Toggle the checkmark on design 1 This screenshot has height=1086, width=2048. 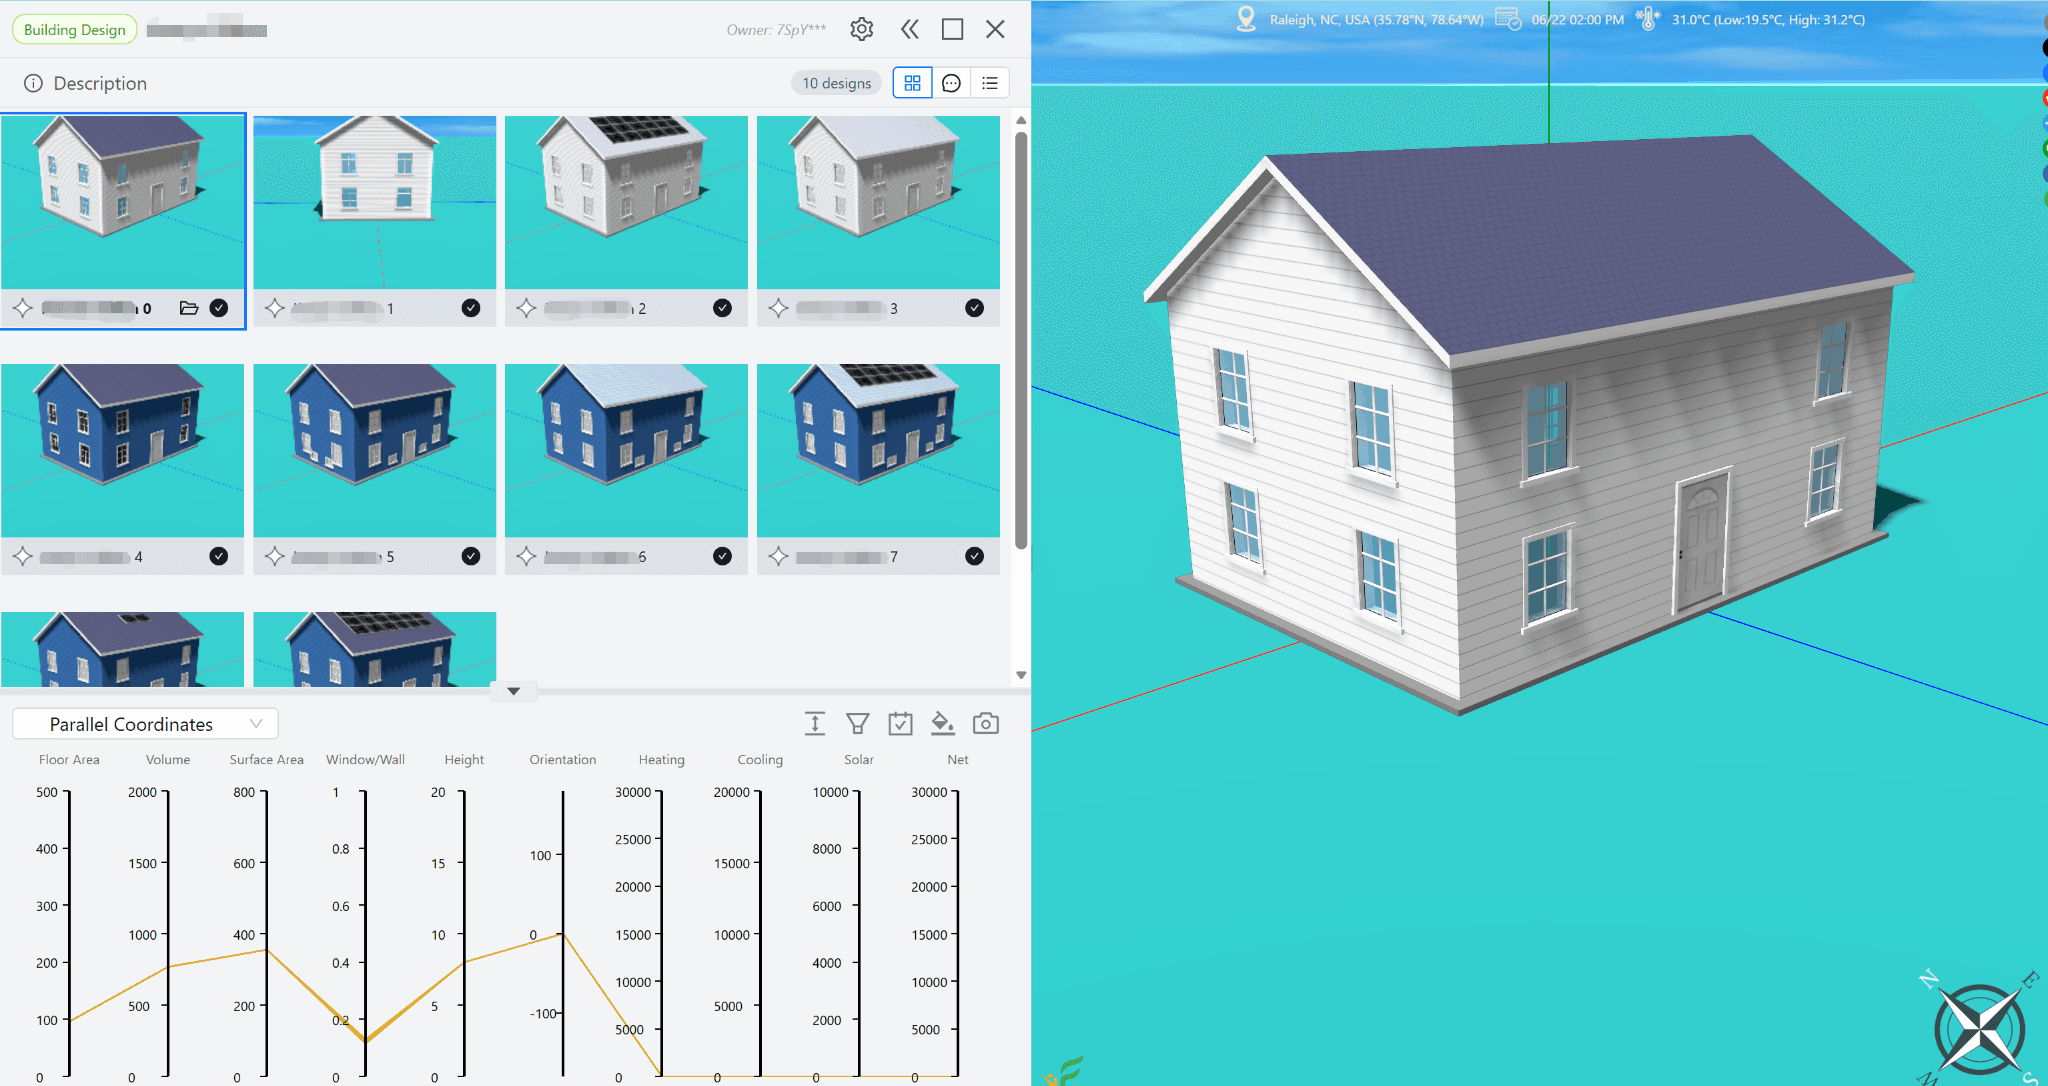(x=471, y=308)
